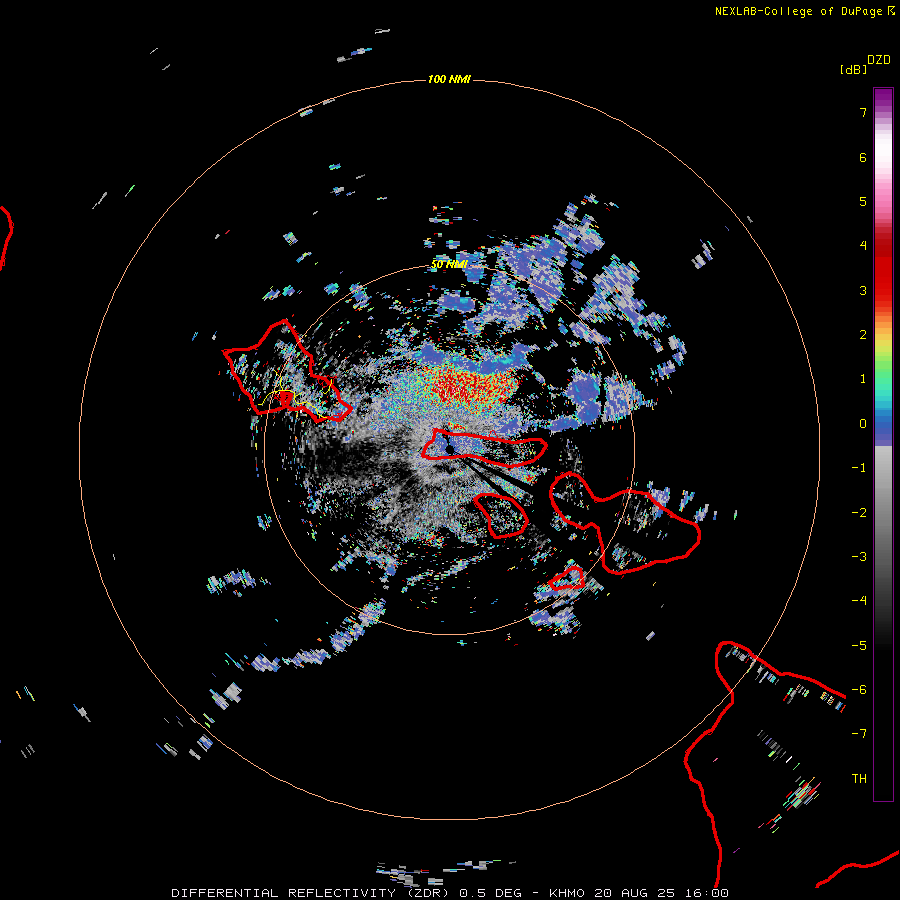Click the 50 NMI range ring label
This screenshot has width=900, height=900.
[449, 265]
